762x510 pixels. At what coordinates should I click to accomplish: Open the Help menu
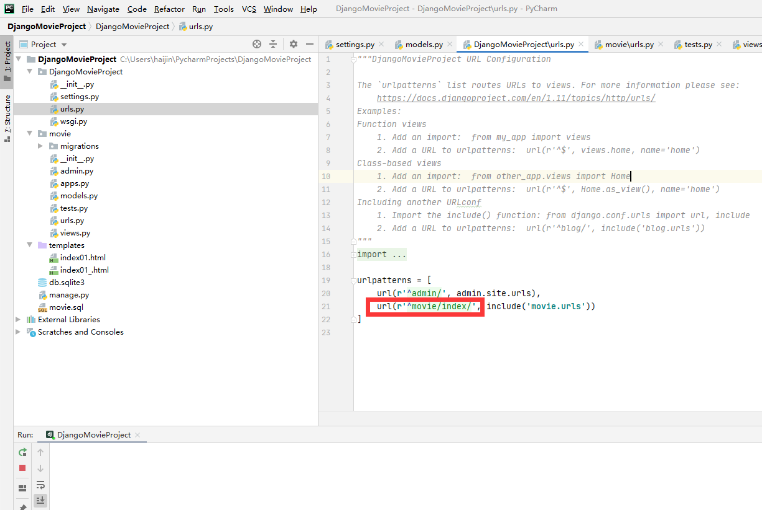tap(309, 9)
